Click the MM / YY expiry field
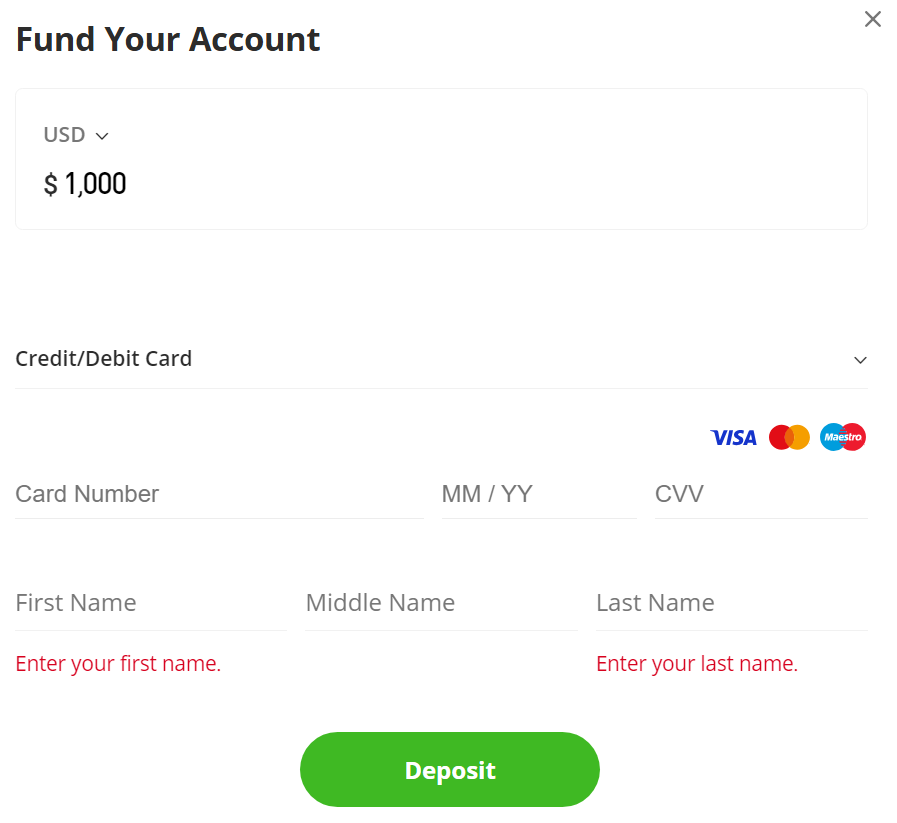Screen dimensions: 897x823 (538, 494)
